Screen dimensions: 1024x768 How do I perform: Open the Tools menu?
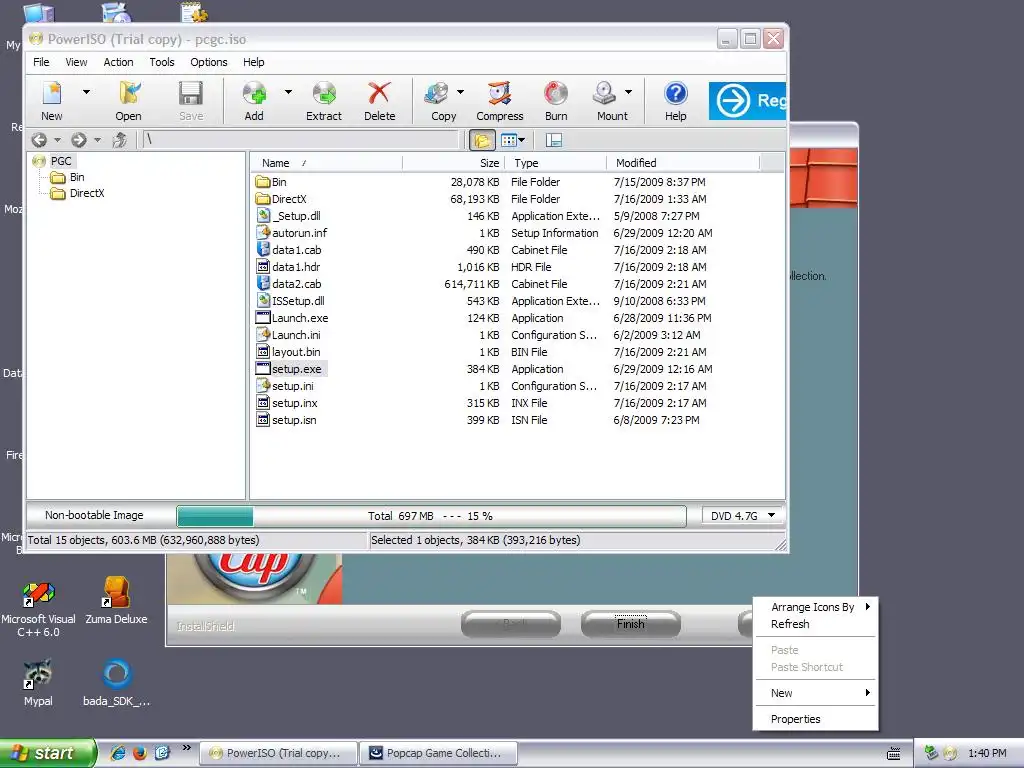coord(161,62)
